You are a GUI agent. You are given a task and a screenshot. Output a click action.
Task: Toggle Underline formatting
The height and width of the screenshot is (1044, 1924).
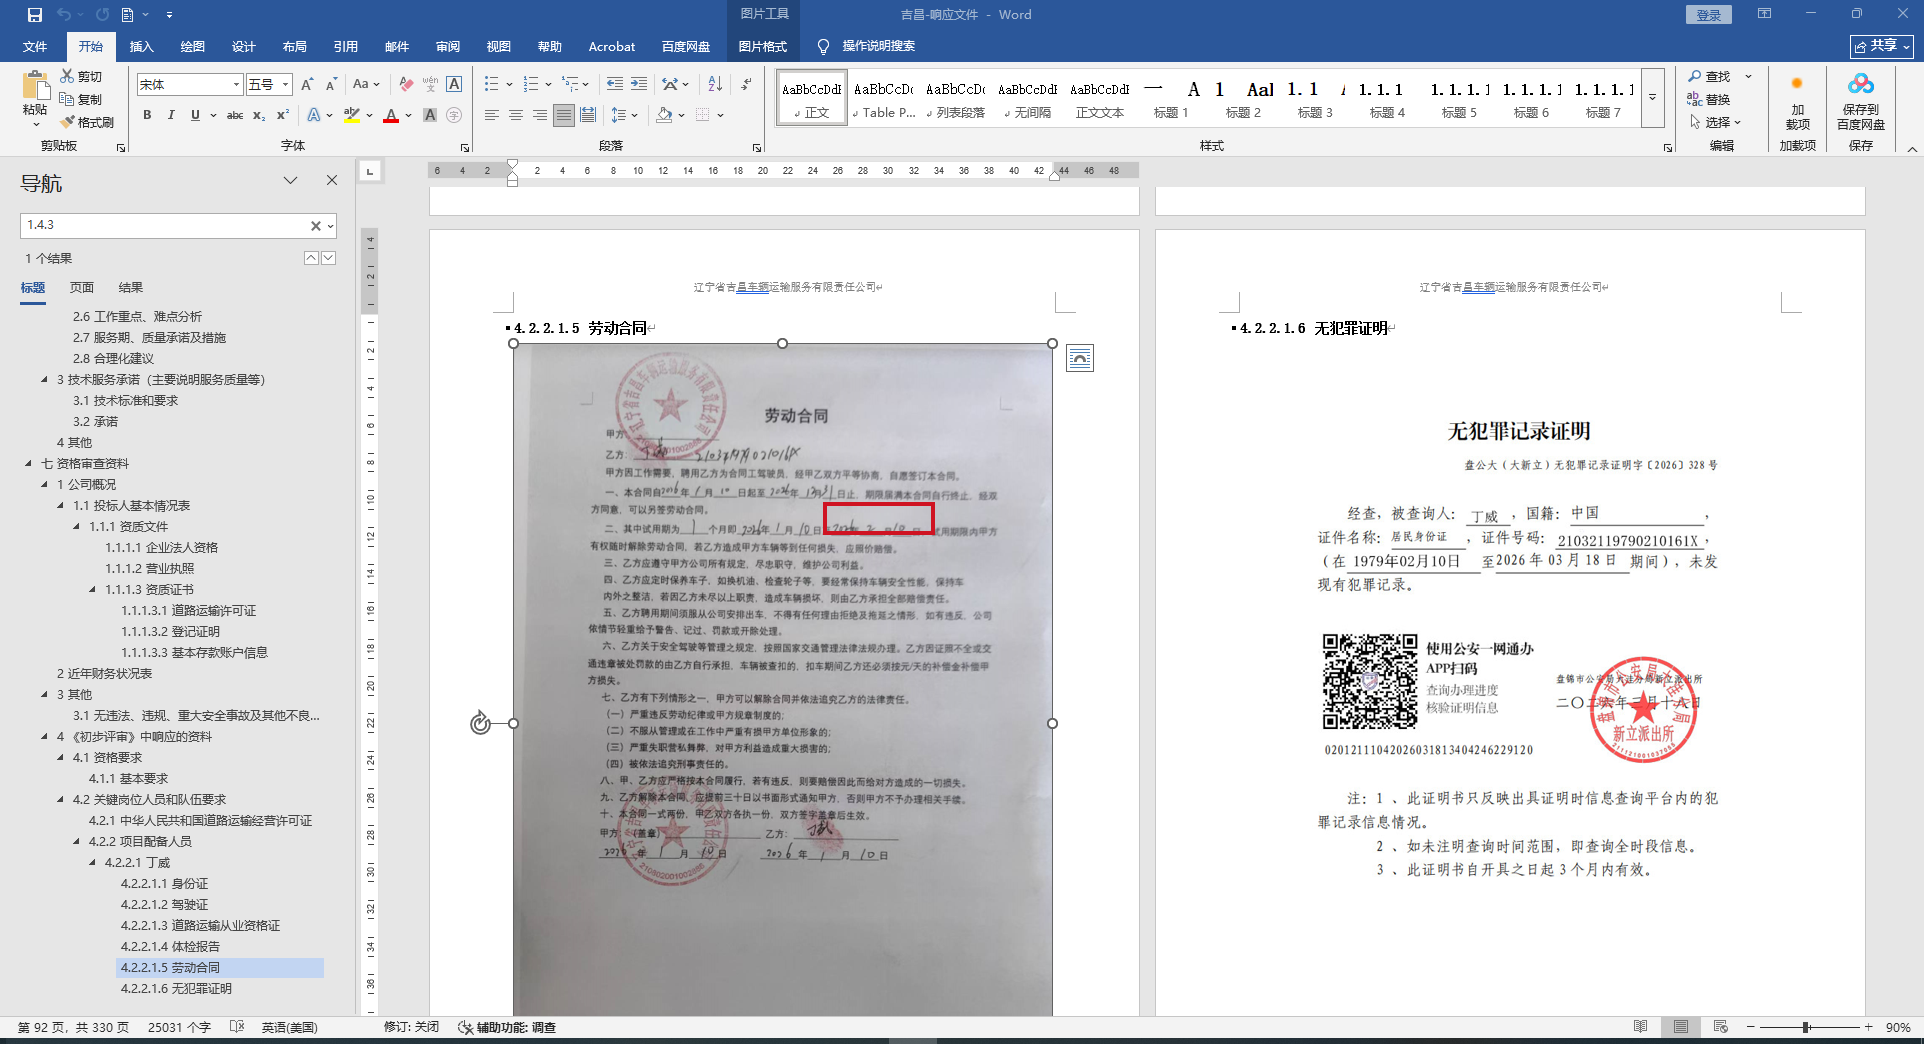[x=195, y=115]
